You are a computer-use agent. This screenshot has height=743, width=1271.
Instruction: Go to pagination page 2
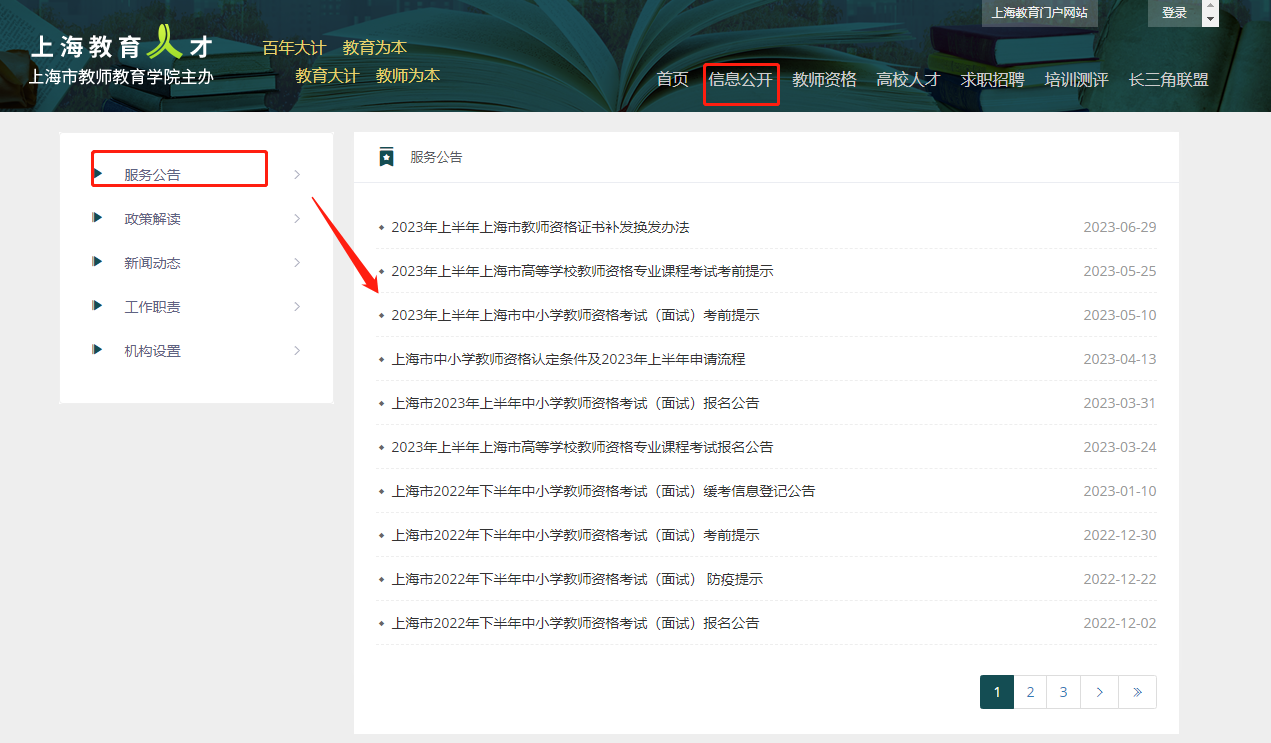[1029, 691]
